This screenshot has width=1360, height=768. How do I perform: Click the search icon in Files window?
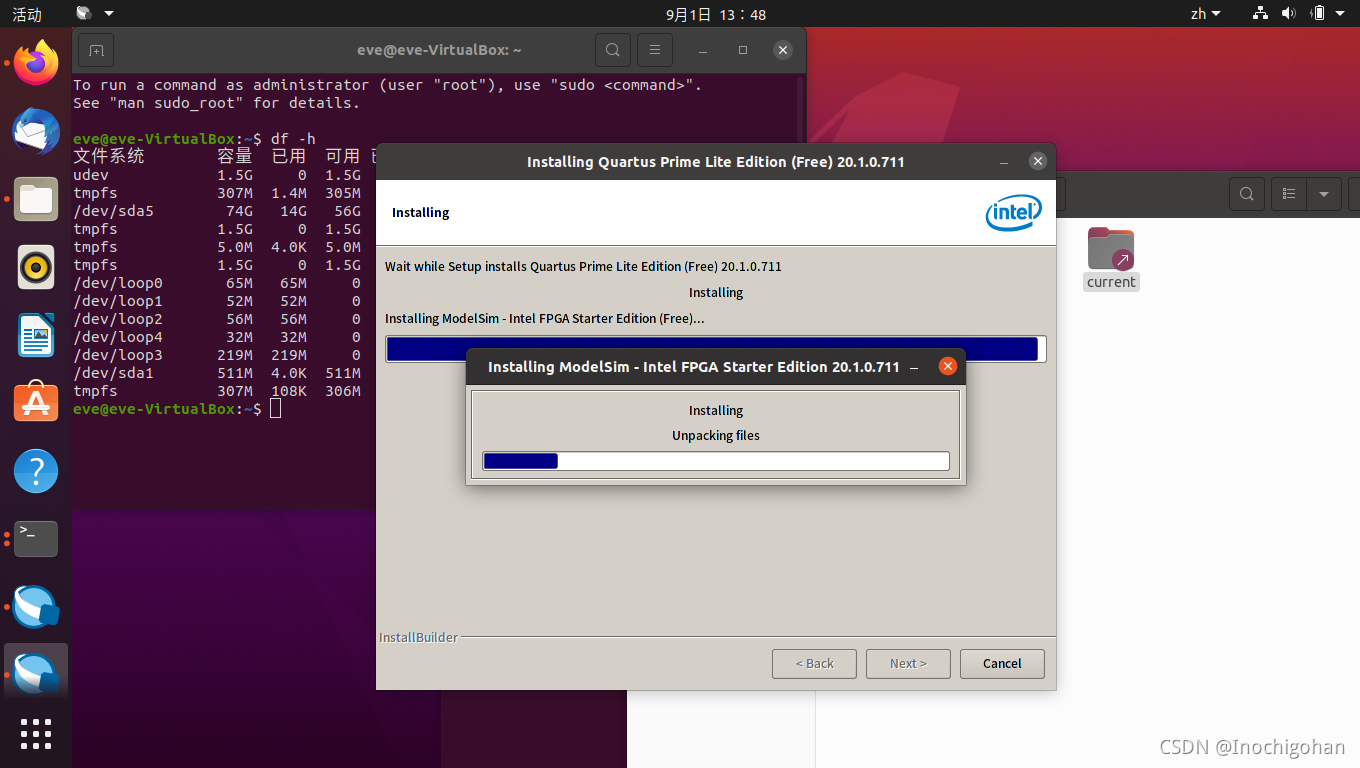(1247, 194)
